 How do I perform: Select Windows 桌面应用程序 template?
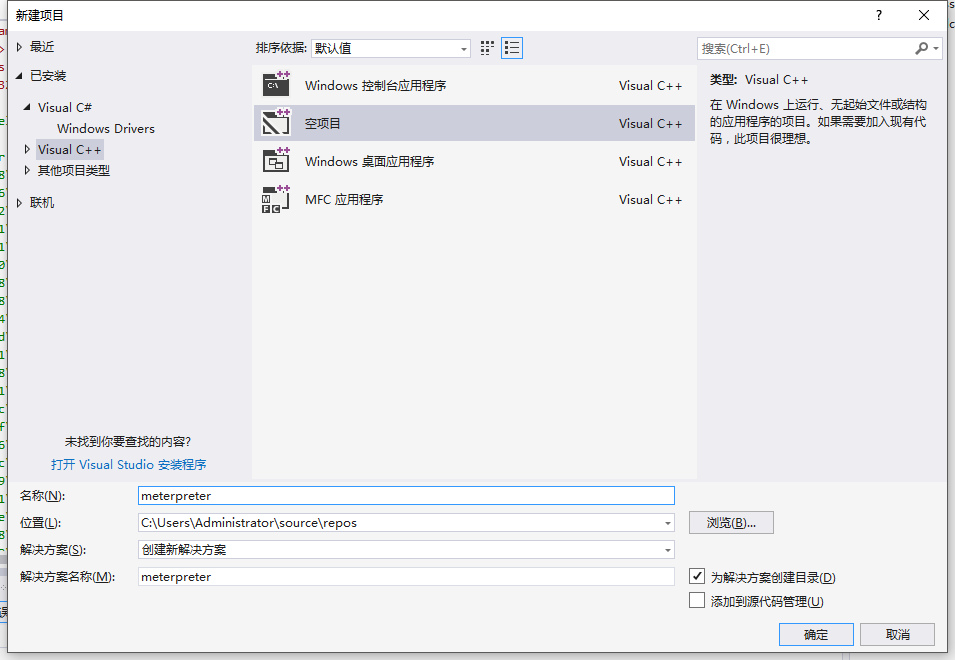tap(474, 161)
